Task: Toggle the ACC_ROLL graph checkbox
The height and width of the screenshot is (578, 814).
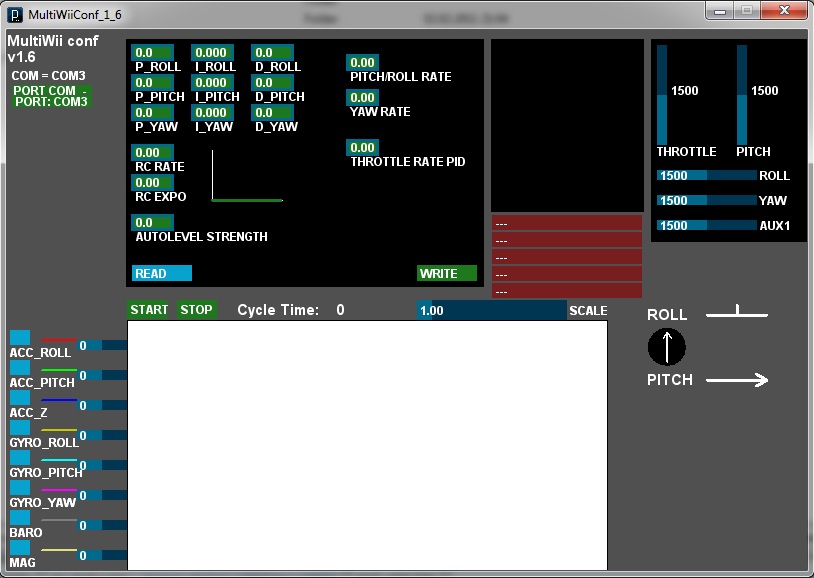Action: (20, 338)
